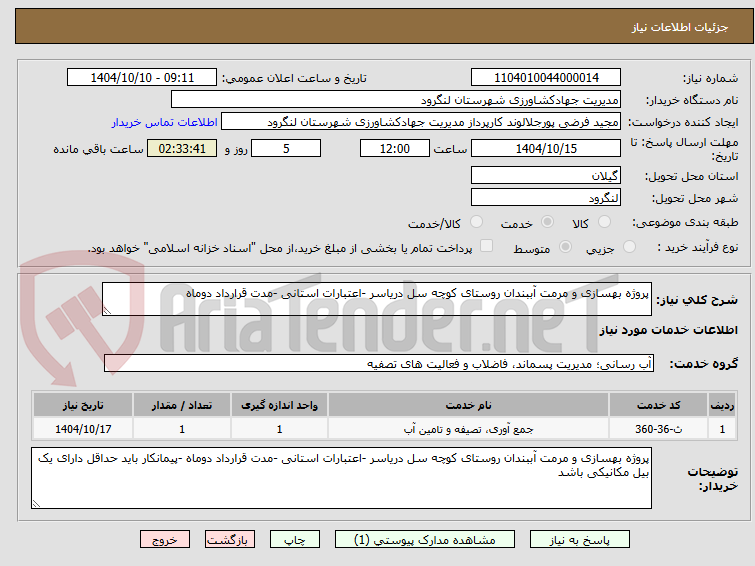Click the نام خدمت column header

tap(469, 405)
